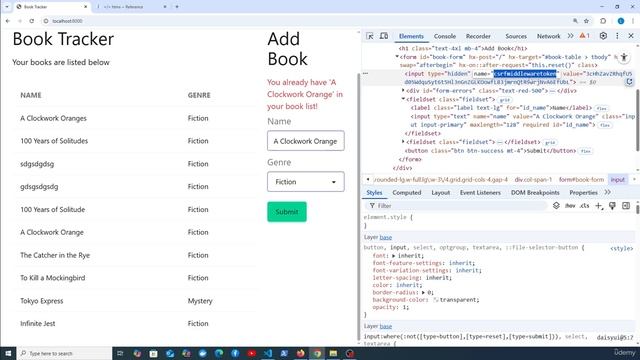
Task: Bookmark this page star icon
Action: pyautogui.click(x=587, y=21)
